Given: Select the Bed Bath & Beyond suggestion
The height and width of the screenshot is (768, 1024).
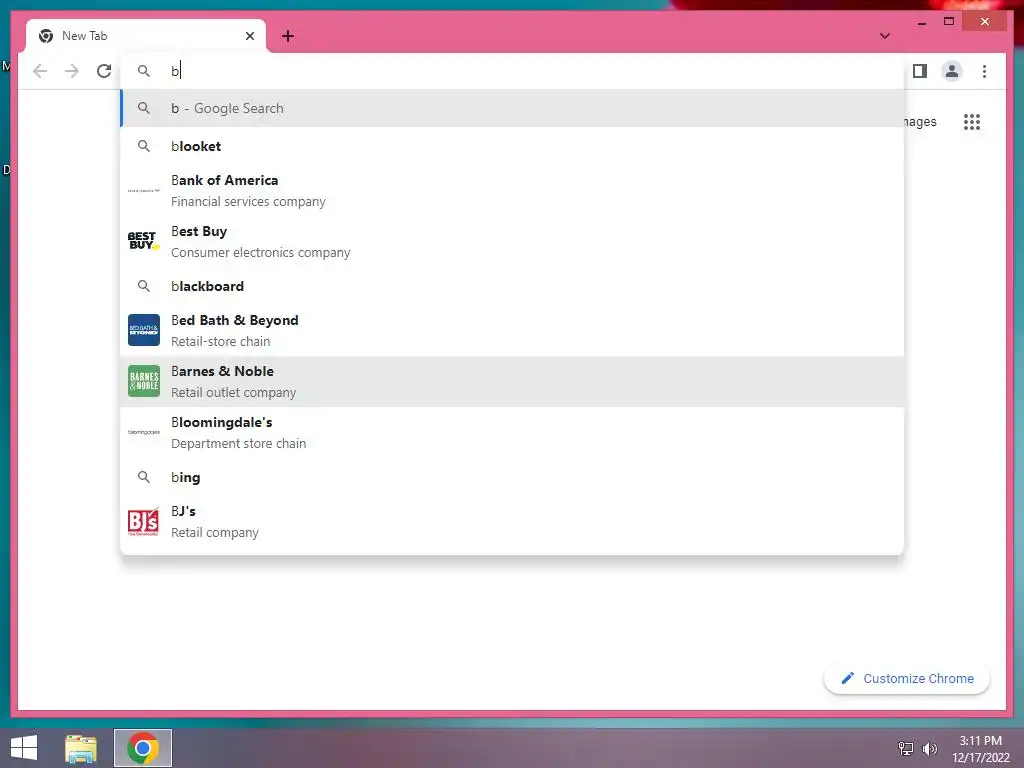Looking at the screenshot, I should point(512,330).
